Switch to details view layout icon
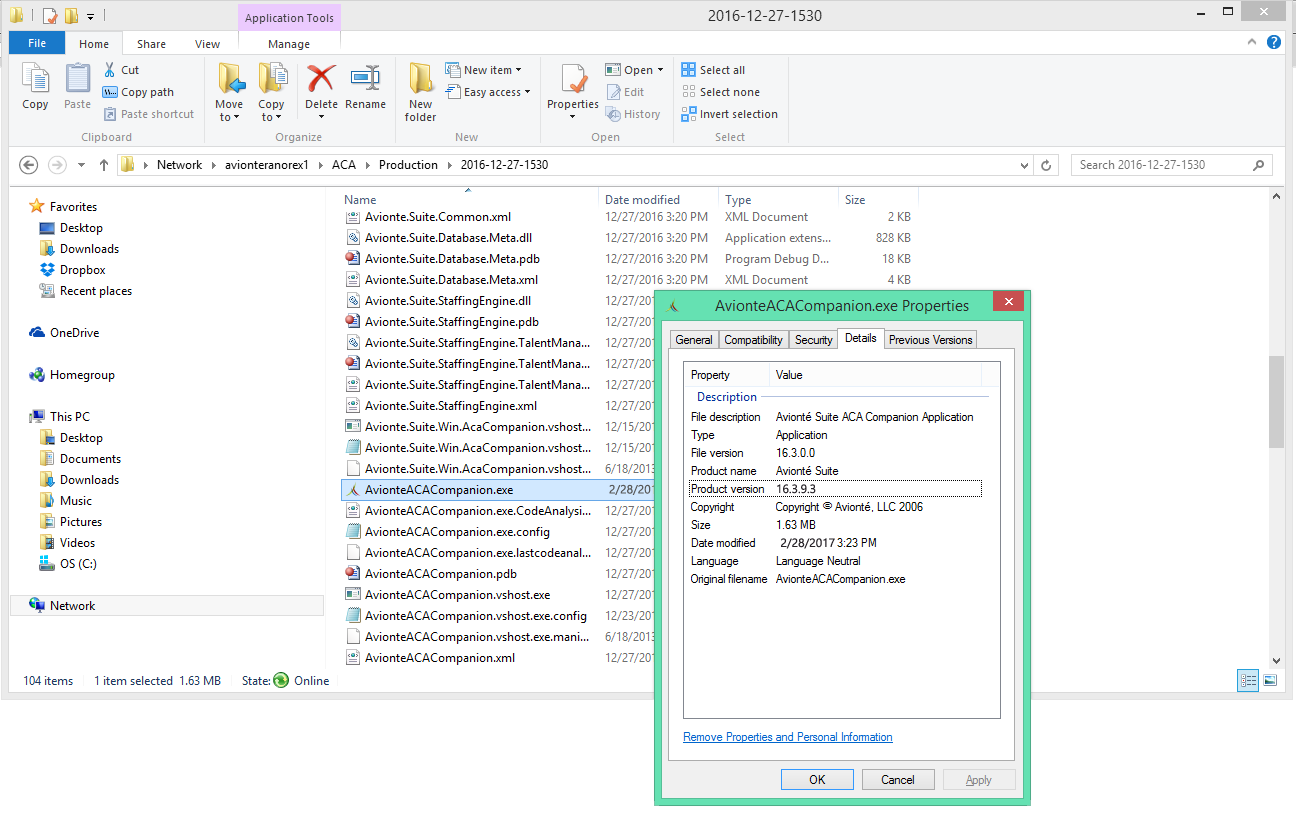The height and width of the screenshot is (816, 1296). point(1248,680)
